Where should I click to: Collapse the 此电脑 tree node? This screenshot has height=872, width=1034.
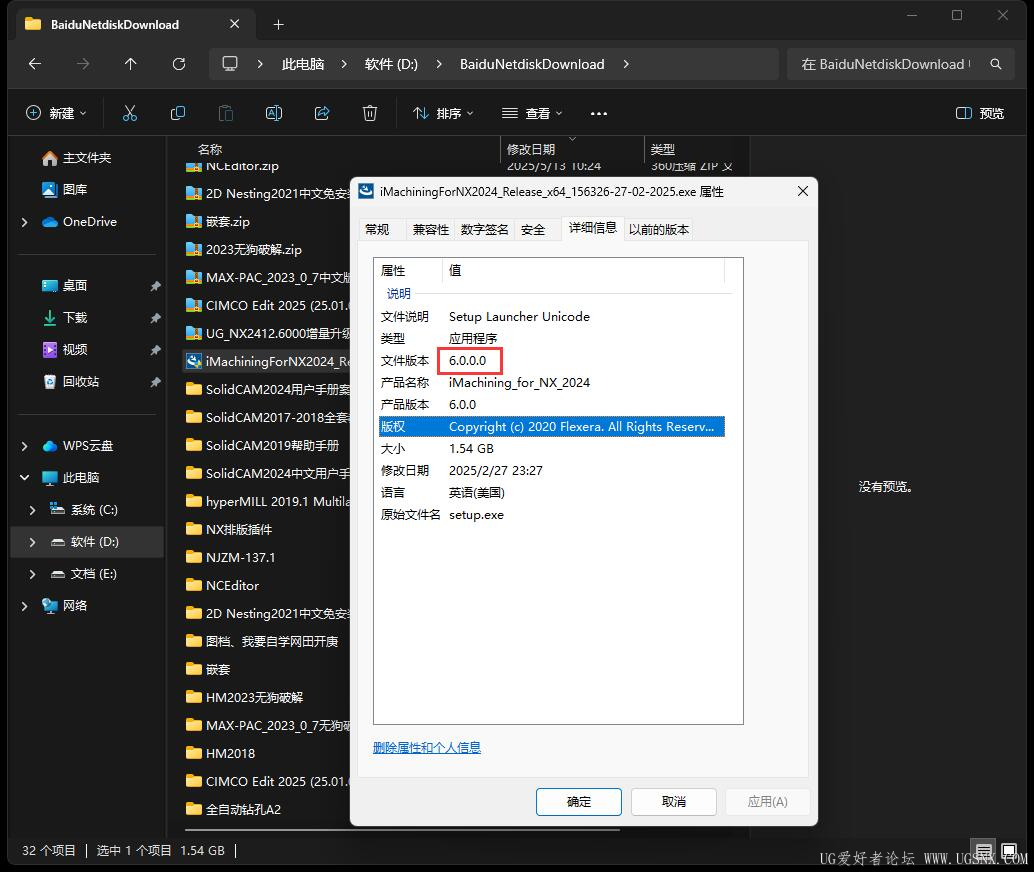click(x=24, y=478)
